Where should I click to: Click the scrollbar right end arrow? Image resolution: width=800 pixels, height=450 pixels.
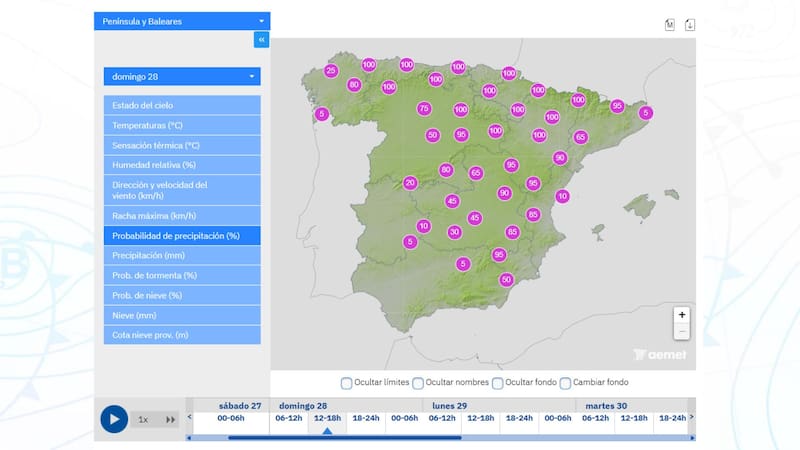click(692, 438)
